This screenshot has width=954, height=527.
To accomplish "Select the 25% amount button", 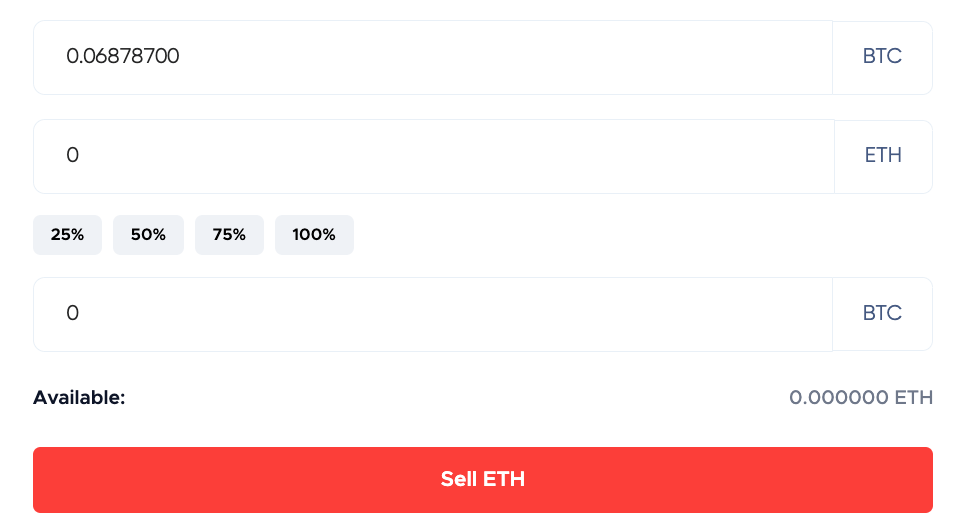I will [67, 235].
